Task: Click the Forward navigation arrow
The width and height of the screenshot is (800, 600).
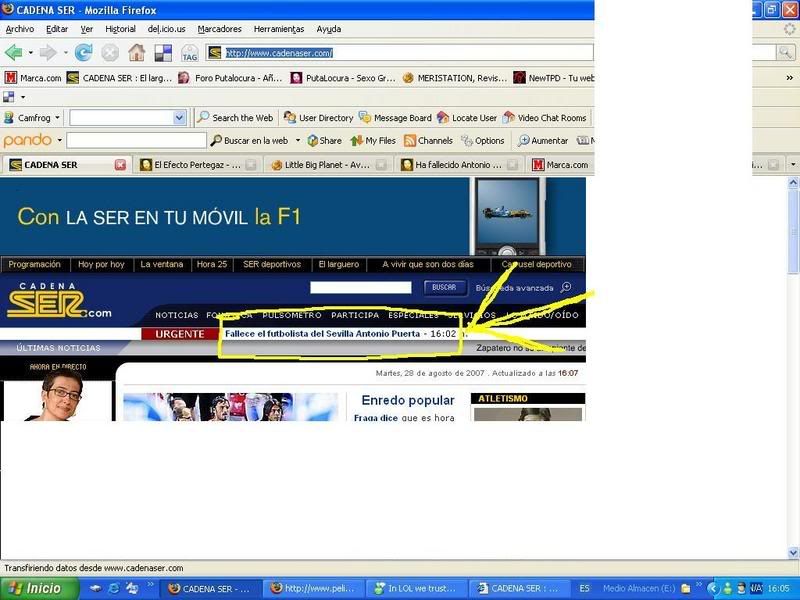Action: click(x=48, y=53)
